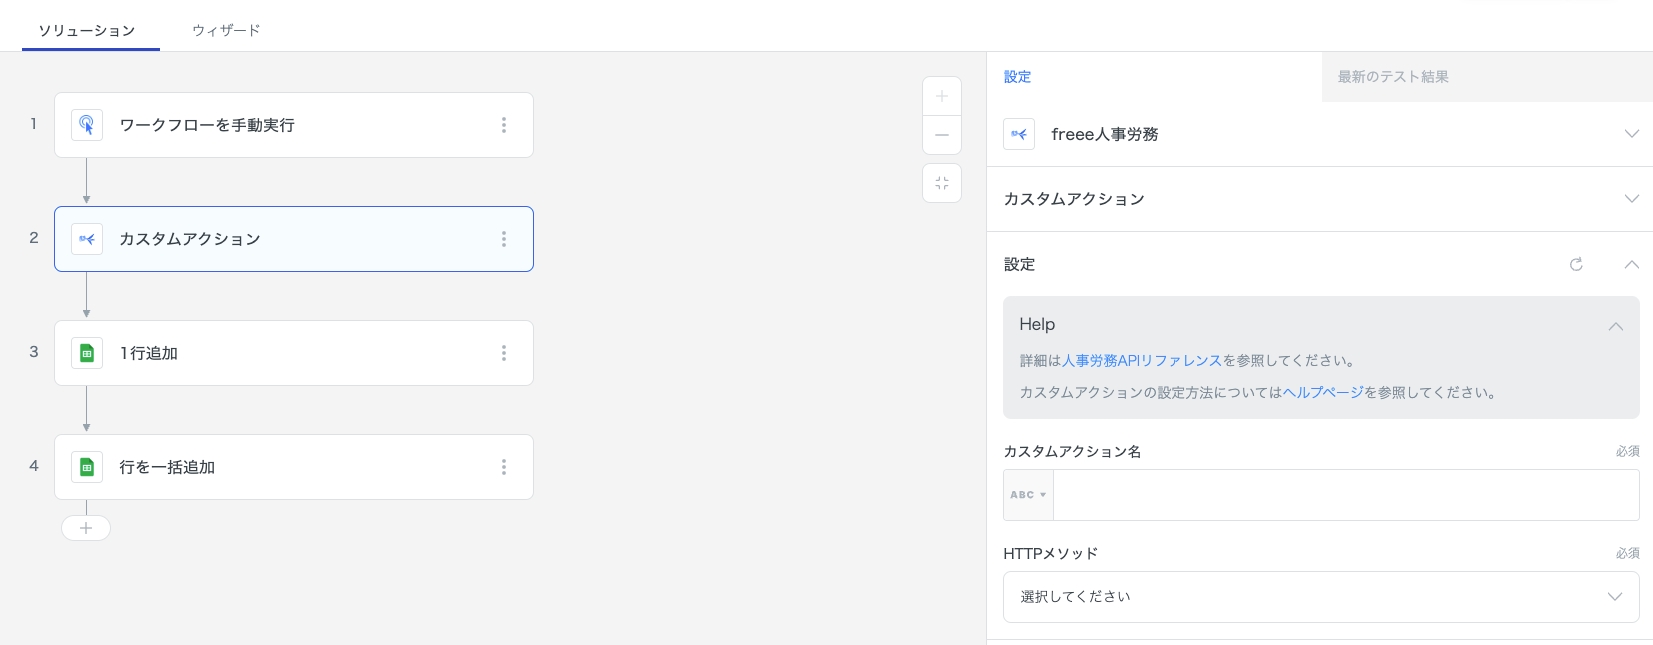This screenshot has height=645, width=1653.
Task: Open the three-dot menu for ワークフローを手動実行
Action: coord(504,125)
